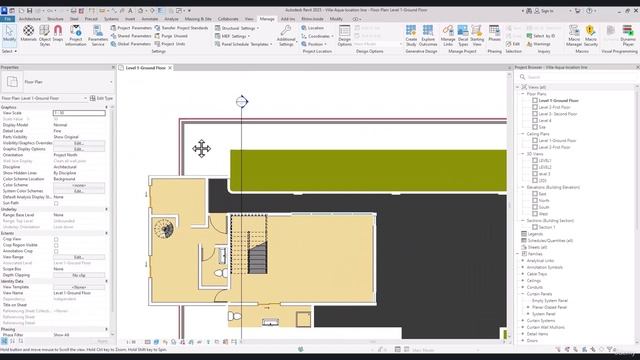This screenshot has height=360, width=640.
Task: Click the View Scale input field
Action: [x=79, y=113]
